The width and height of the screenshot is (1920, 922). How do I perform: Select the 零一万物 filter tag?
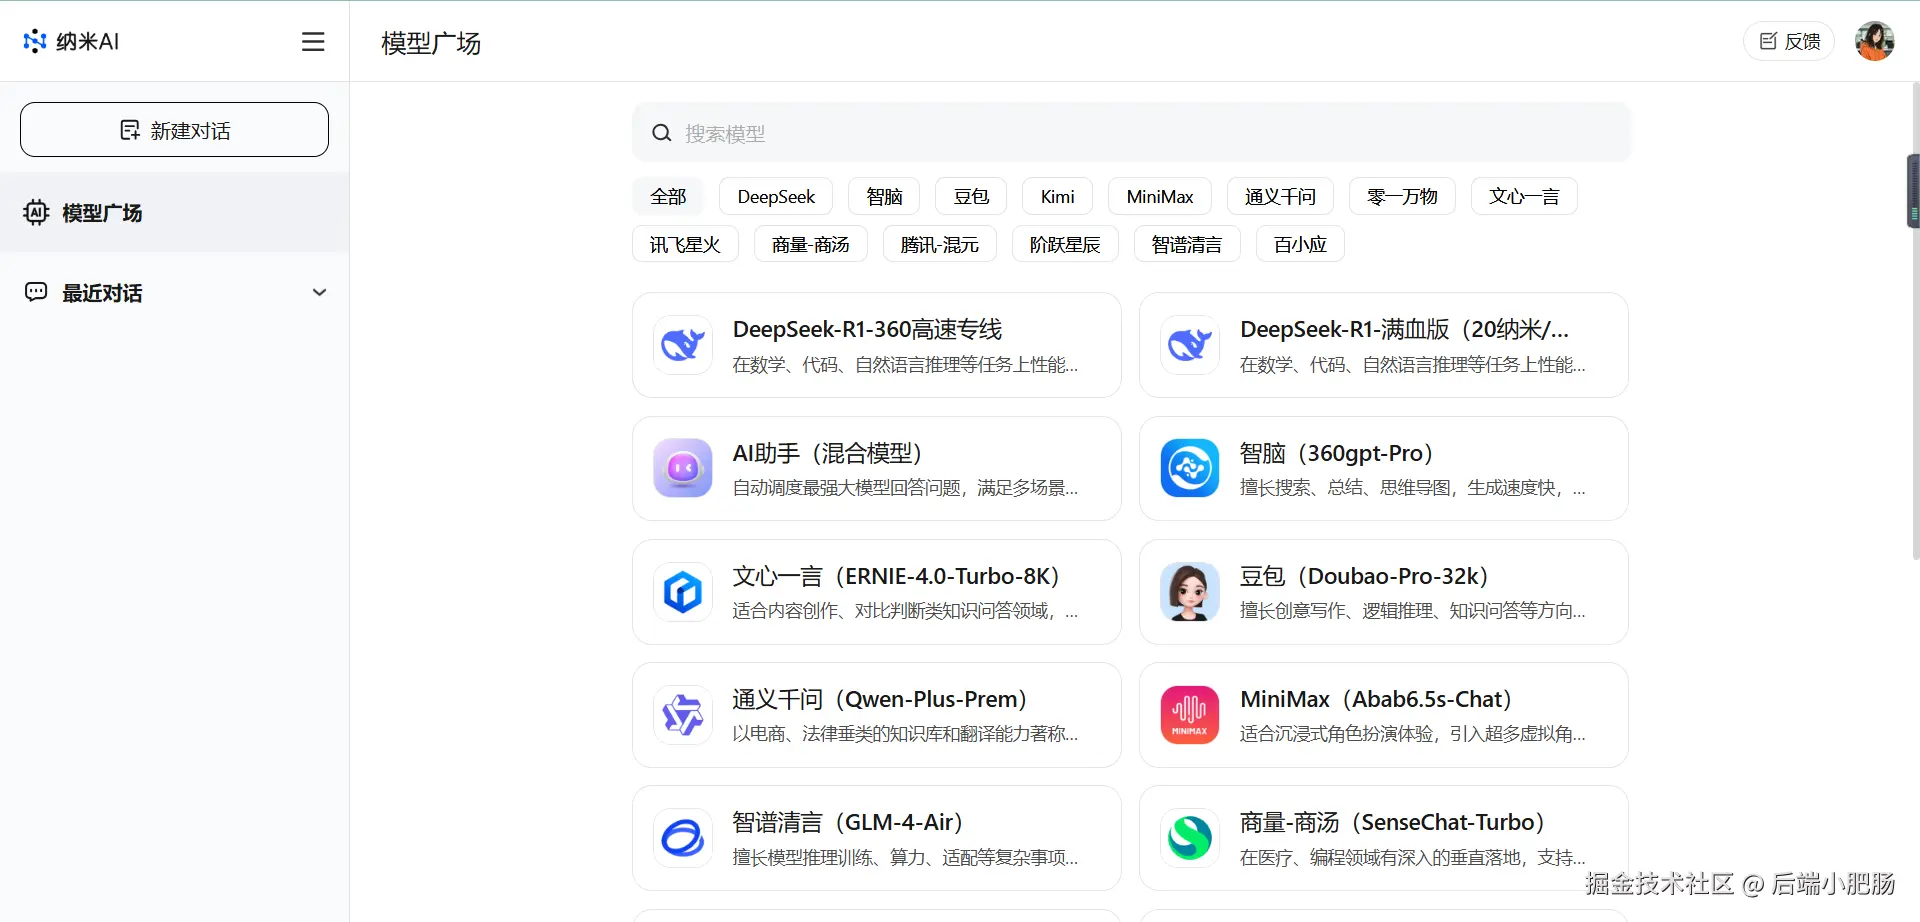pyautogui.click(x=1402, y=196)
